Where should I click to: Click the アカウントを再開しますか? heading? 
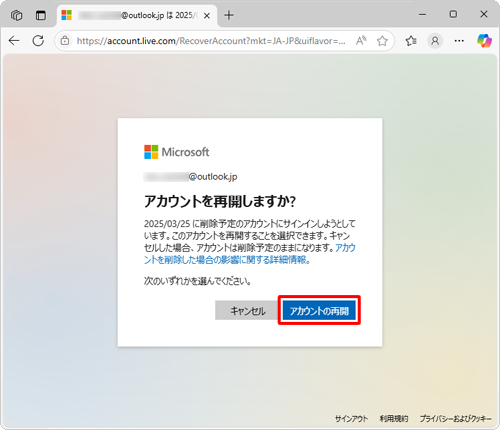click(220, 201)
